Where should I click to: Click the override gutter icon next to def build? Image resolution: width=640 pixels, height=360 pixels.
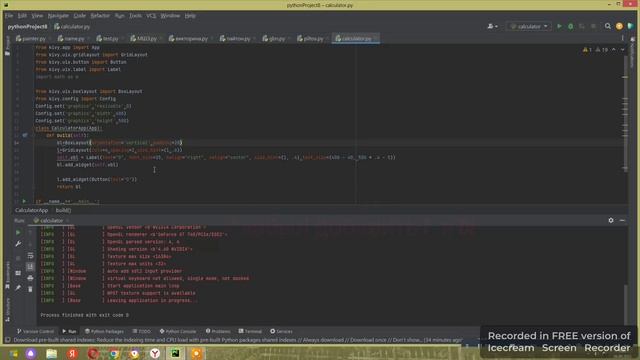tap(25, 135)
